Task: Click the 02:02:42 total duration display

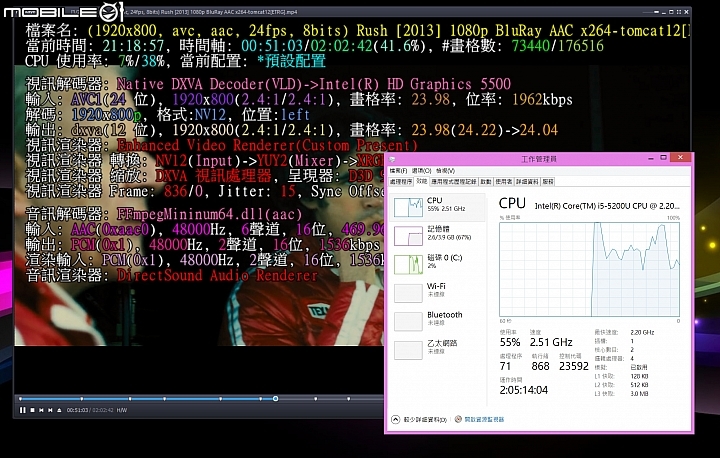Action: point(103,410)
